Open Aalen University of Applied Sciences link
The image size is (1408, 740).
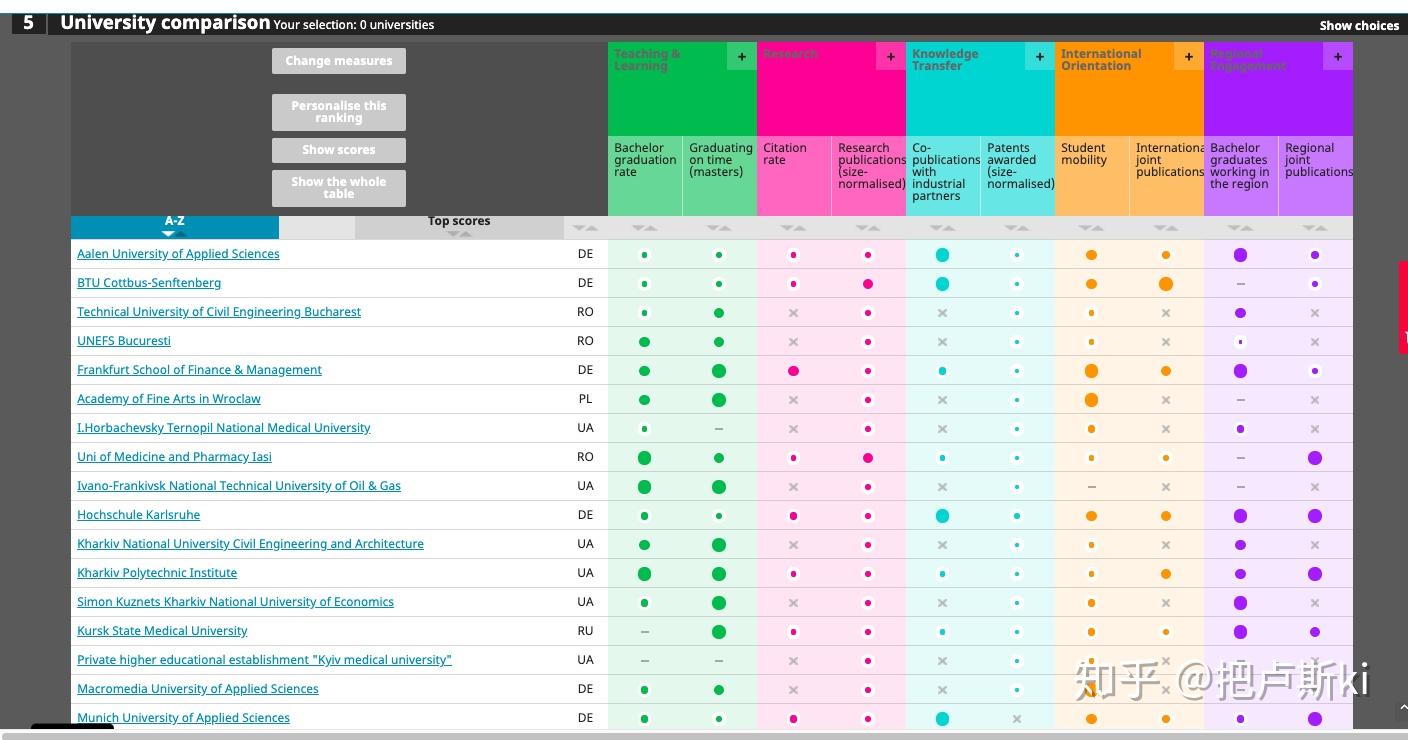coord(178,254)
